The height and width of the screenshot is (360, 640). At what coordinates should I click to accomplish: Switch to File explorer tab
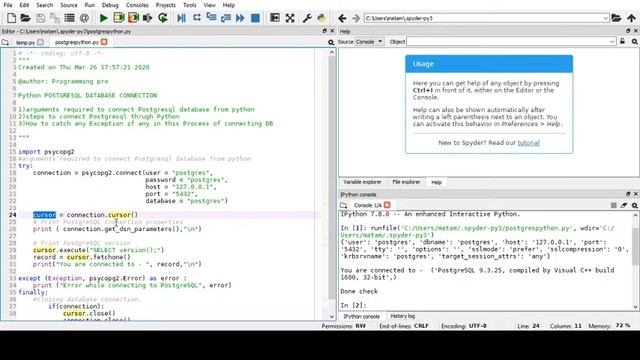point(406,182)
